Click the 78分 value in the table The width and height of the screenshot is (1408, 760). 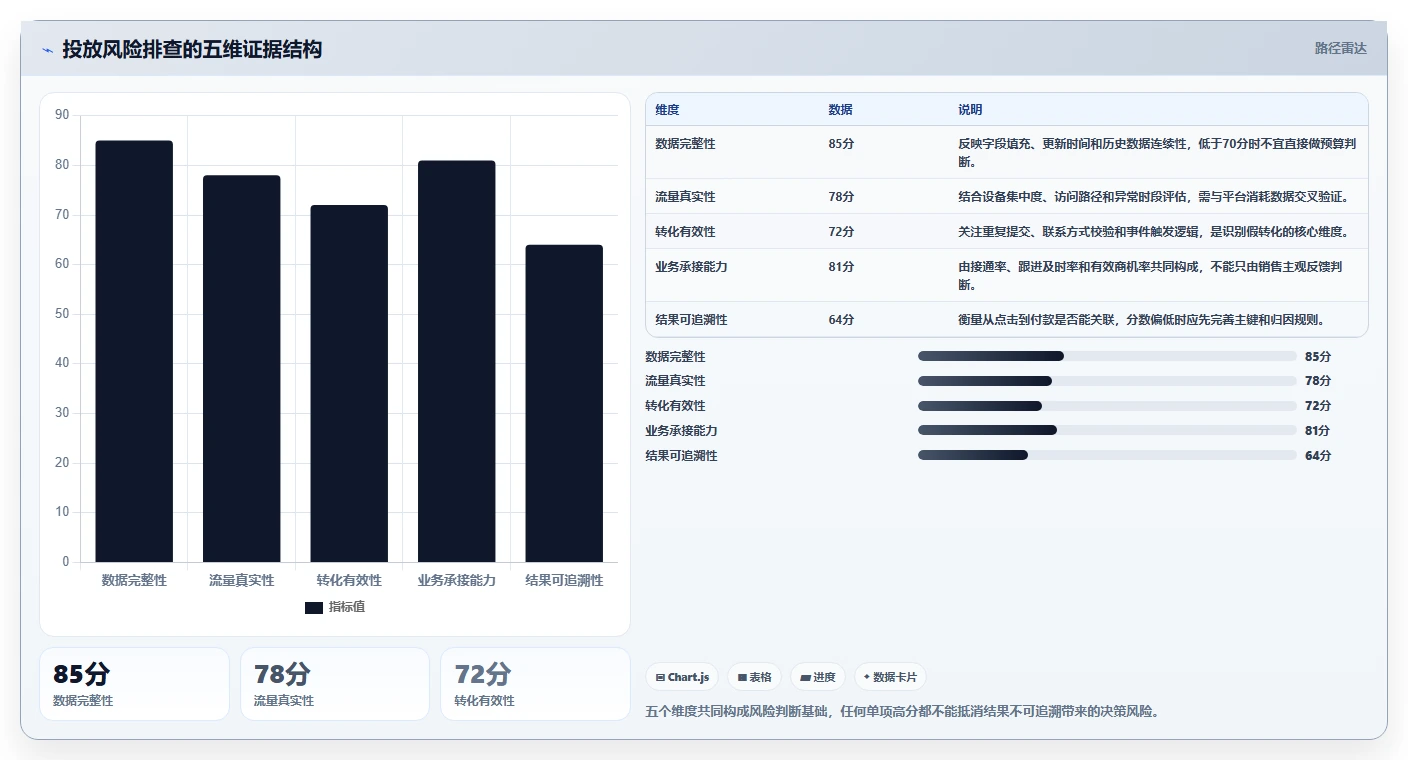(x=841, y=197)
